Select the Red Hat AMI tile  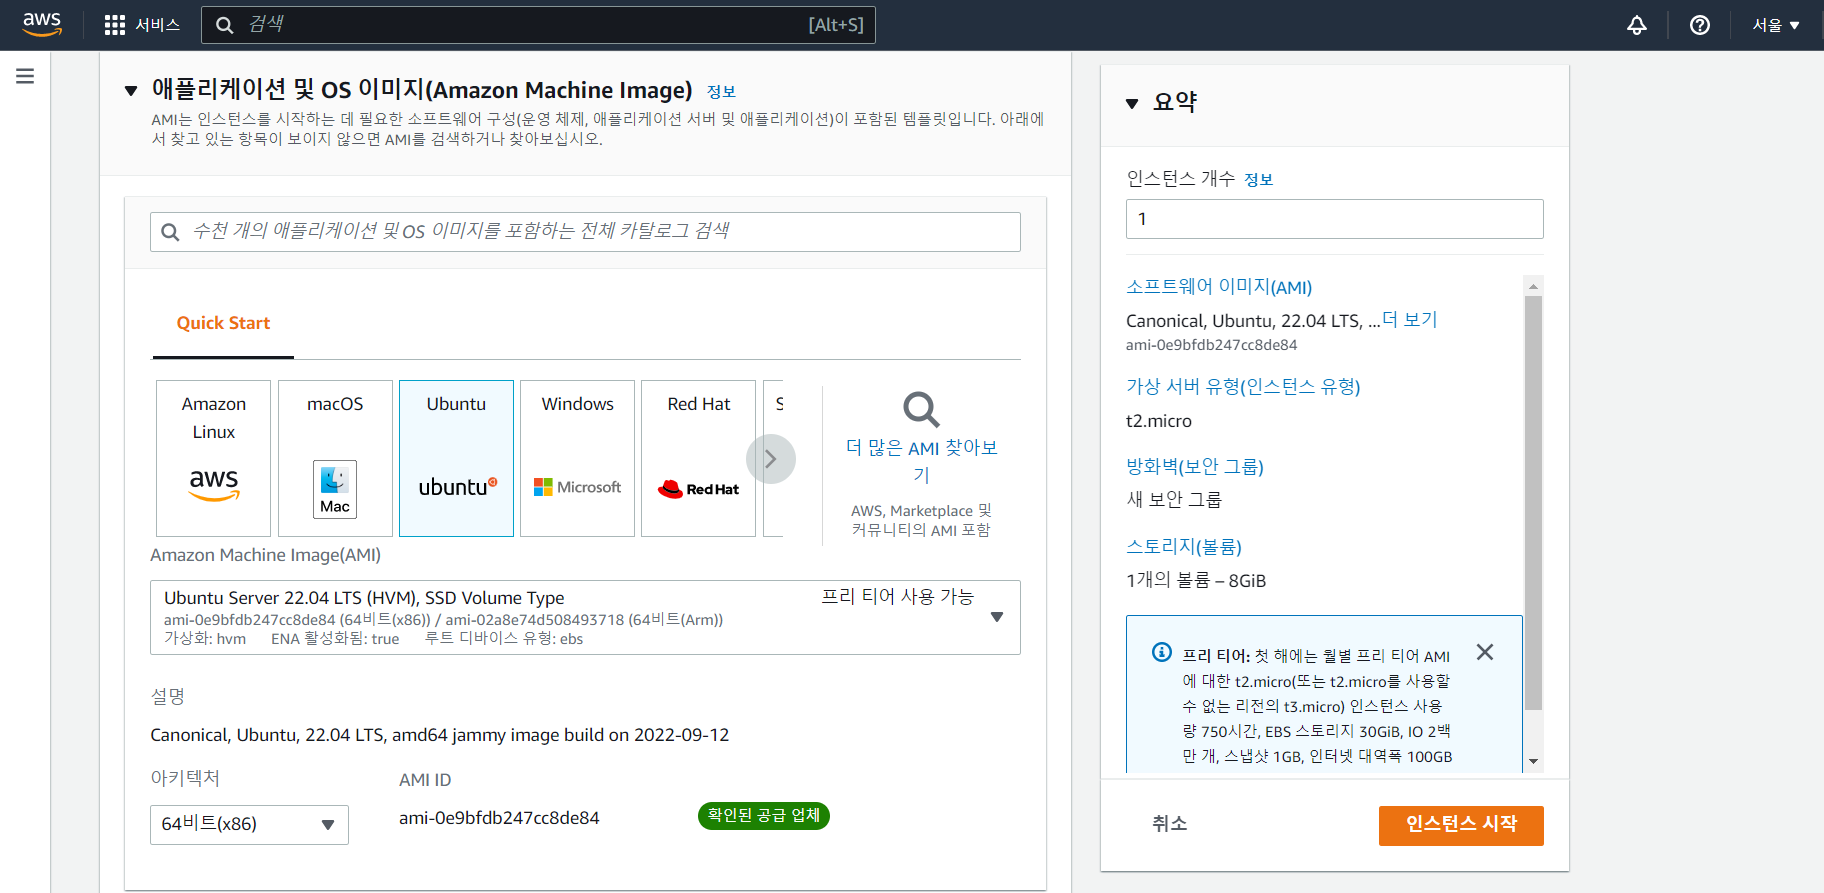click(x=698, y=458)
